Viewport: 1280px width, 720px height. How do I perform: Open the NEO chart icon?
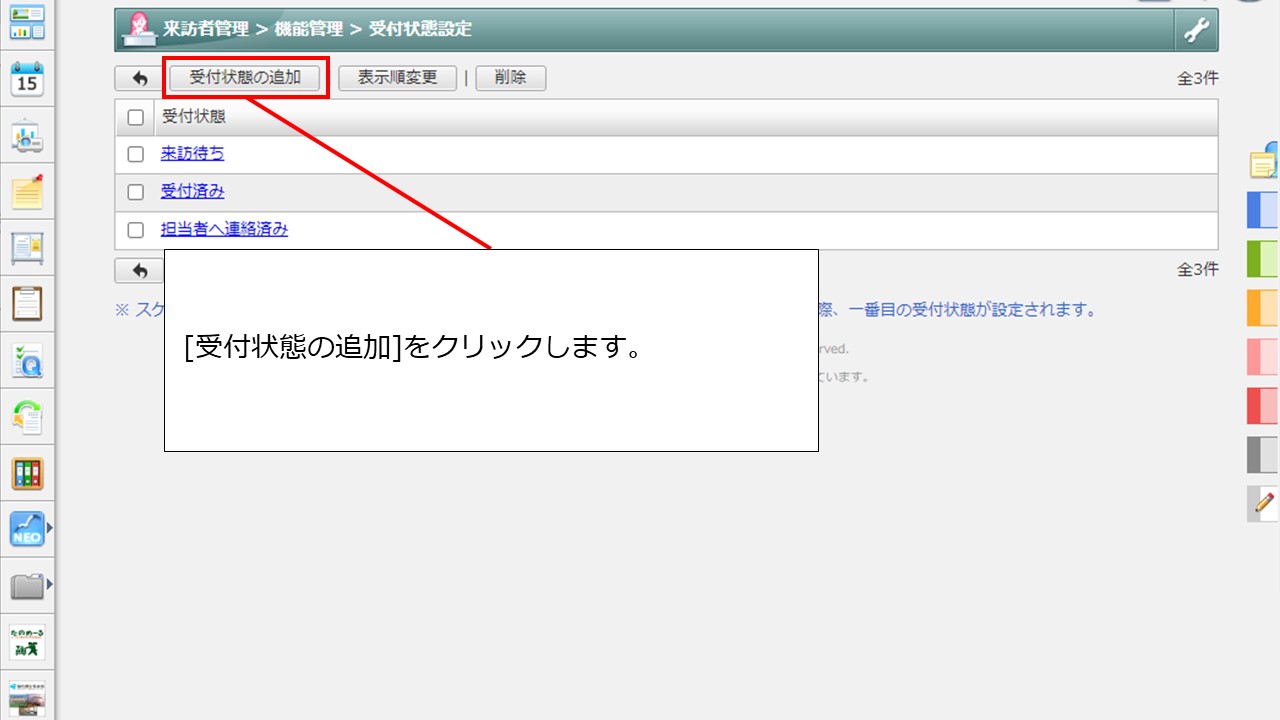[x=26, y=528]
